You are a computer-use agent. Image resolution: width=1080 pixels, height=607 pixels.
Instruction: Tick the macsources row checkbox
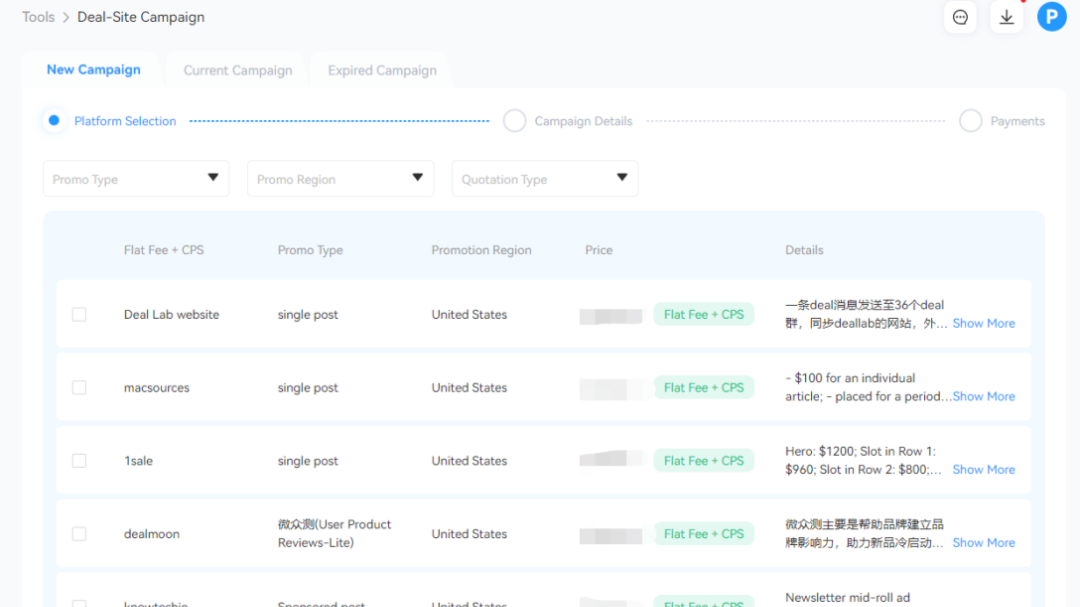[79, 388]
